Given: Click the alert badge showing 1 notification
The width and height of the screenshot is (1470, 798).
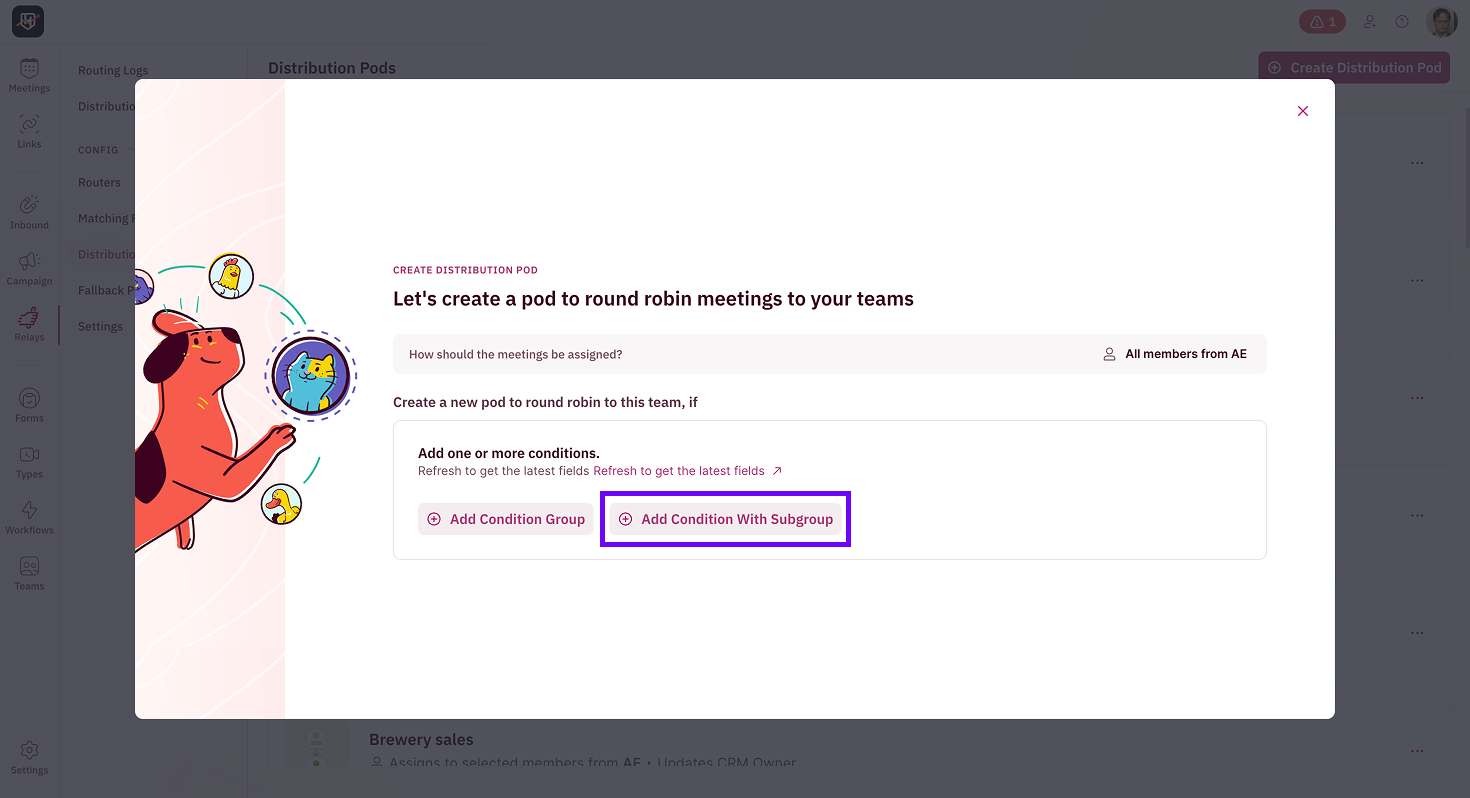Looking at the screenshot, I should click(x=1321, y=21).
